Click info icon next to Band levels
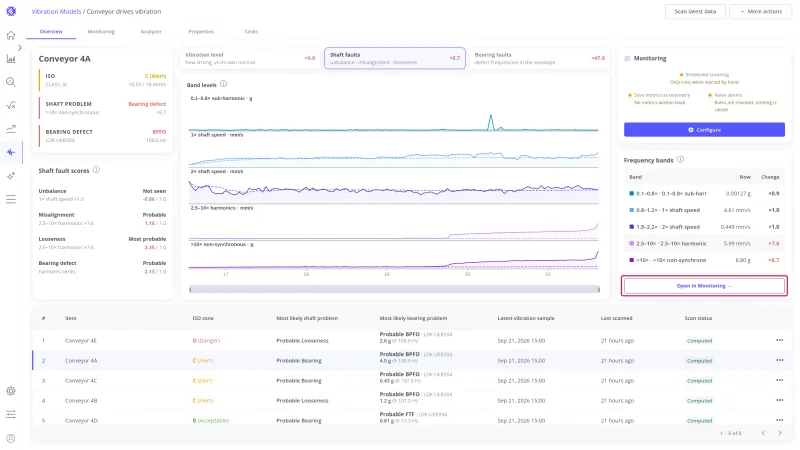The height and width of the screenshot is (450, 800). click(x=223, y=84)
